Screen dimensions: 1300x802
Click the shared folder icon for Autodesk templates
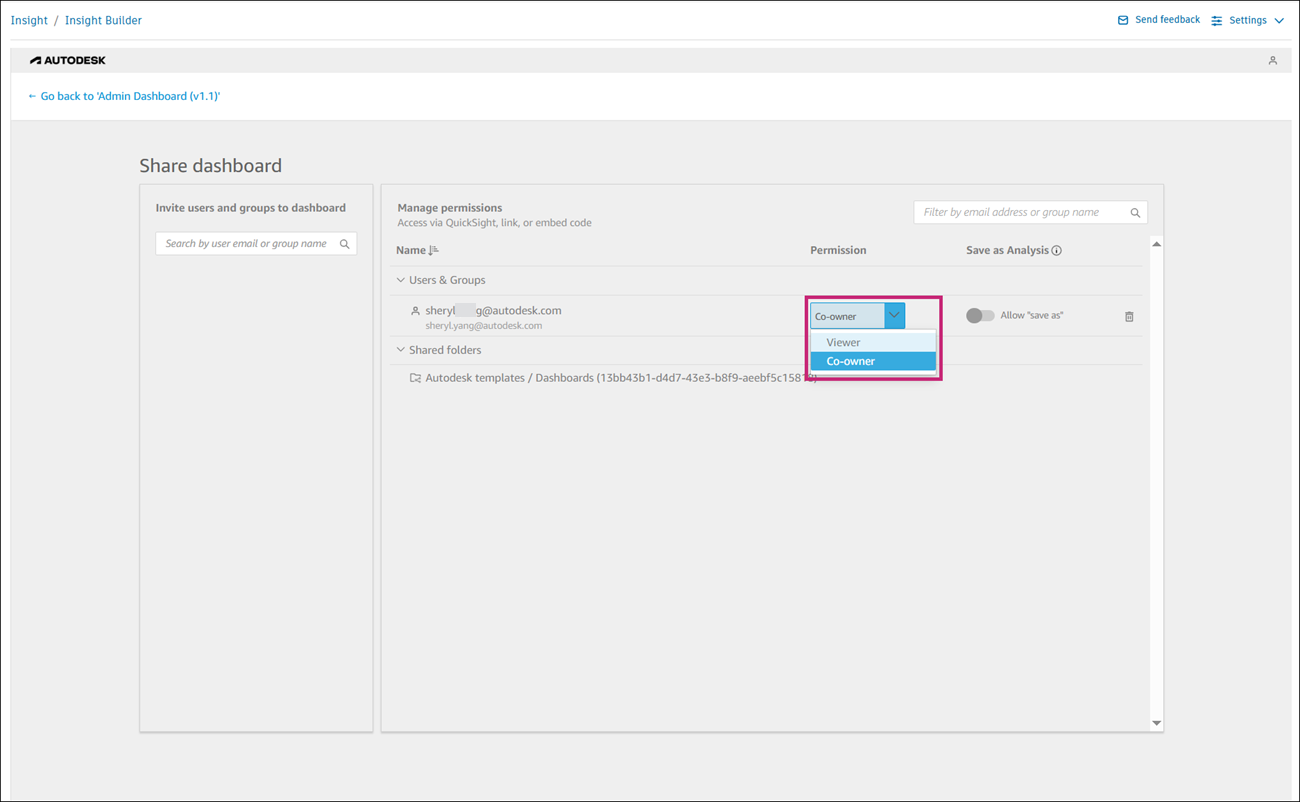(415, 378)
